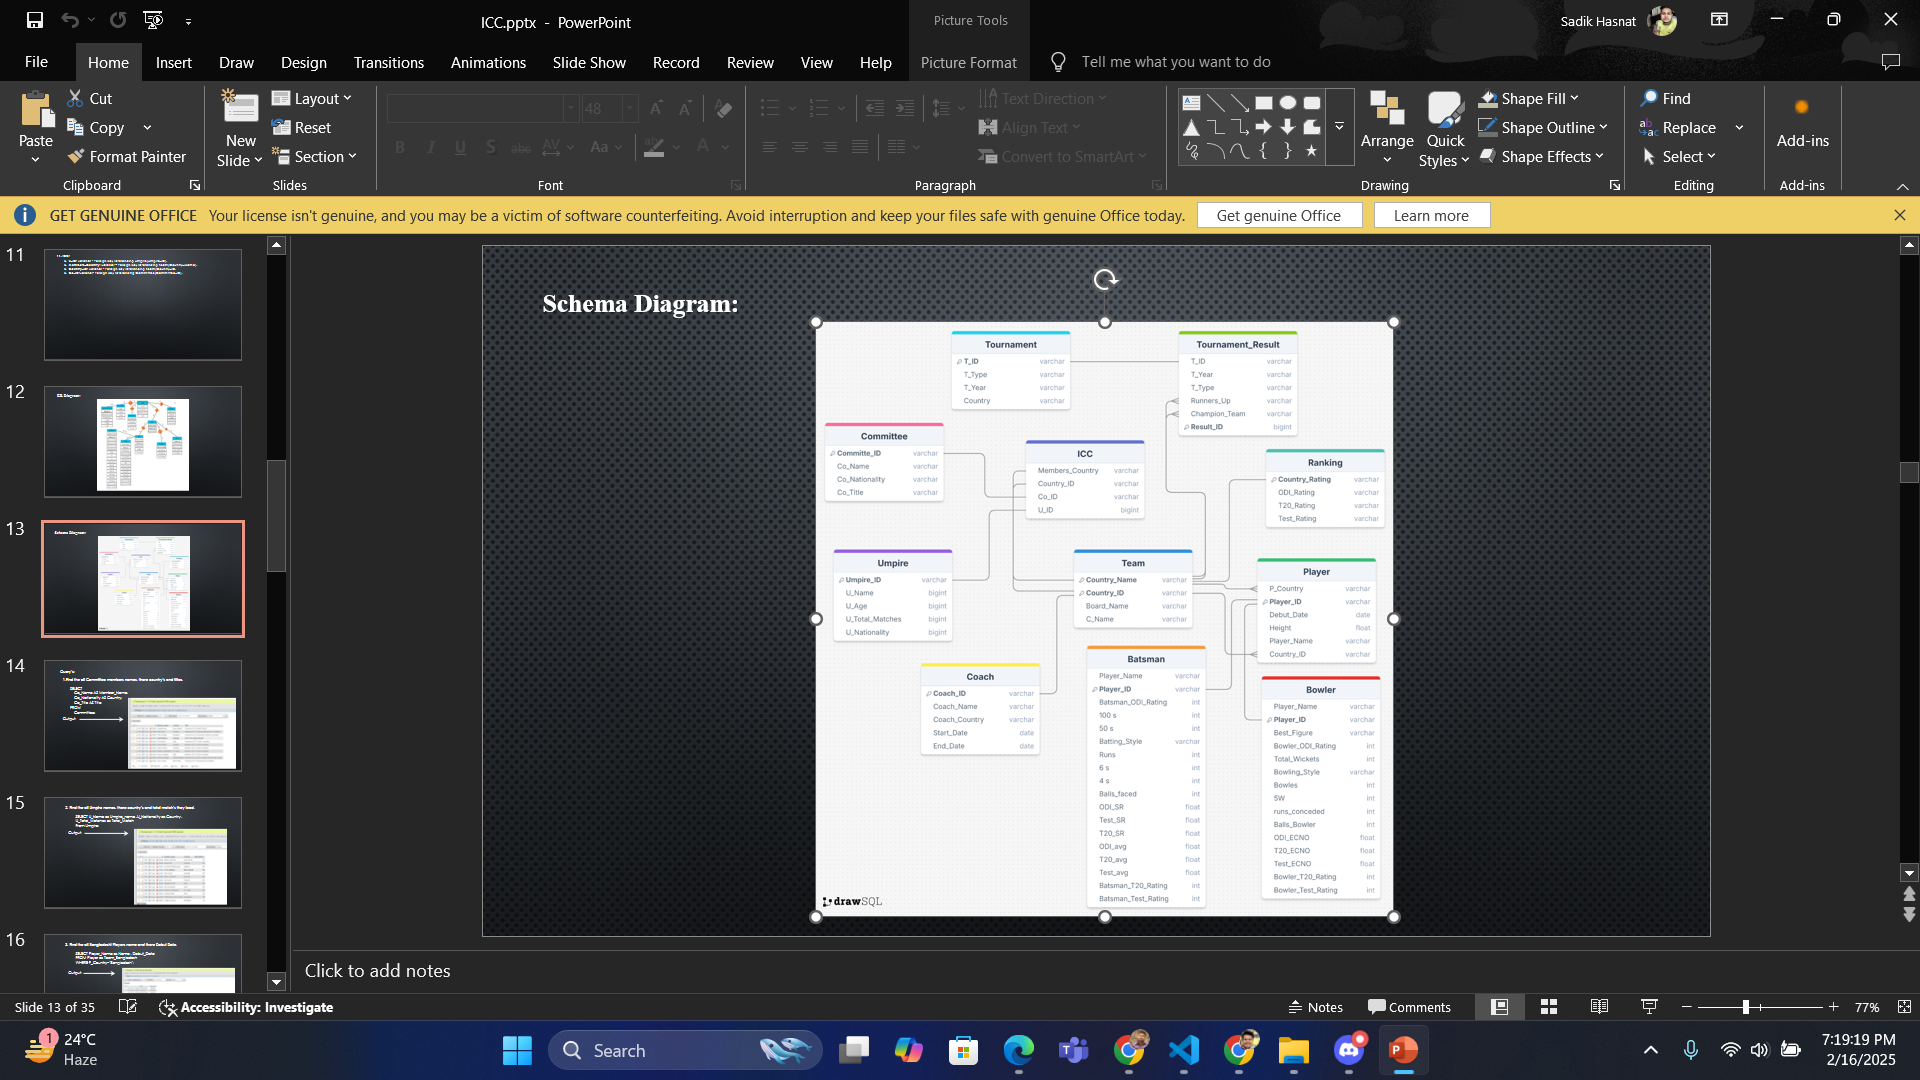Expand the shapes gallery More arrow

[x=1339, y=127]
